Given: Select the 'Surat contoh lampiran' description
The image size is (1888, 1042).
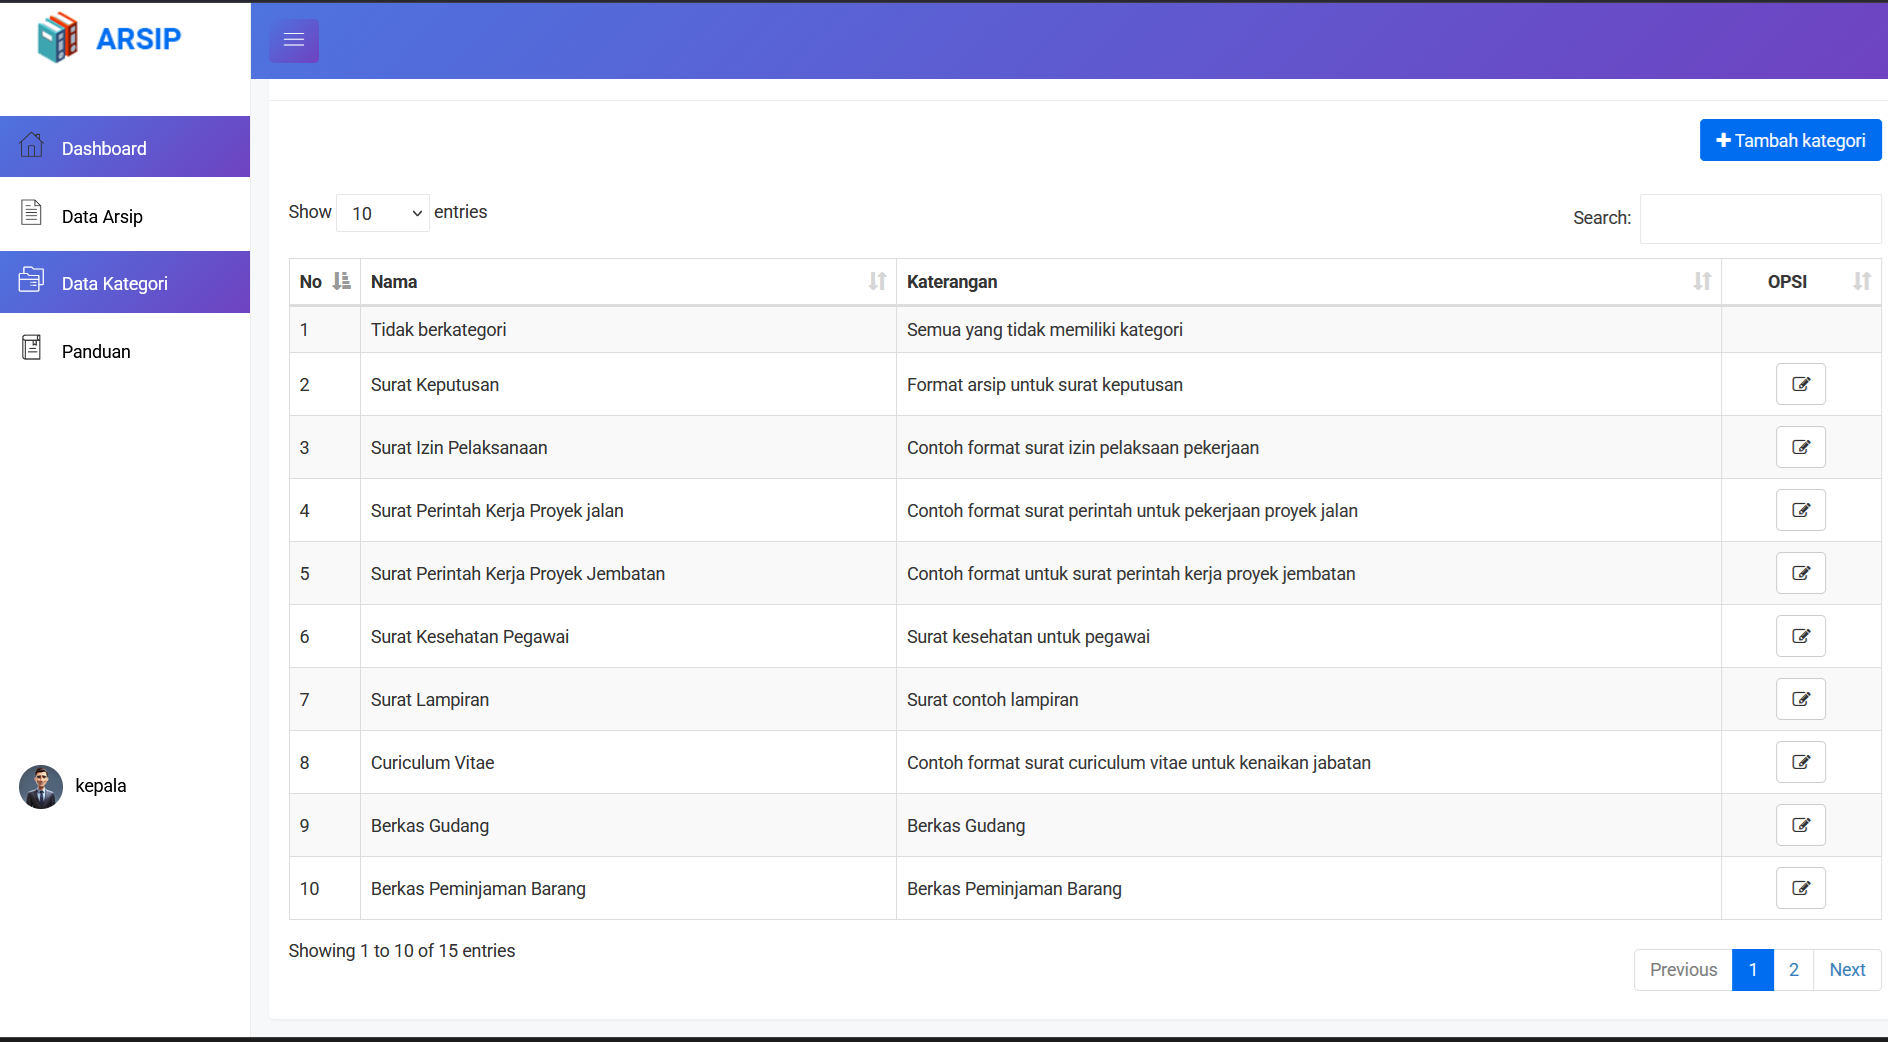Looking at the screenshot, I should click(x=992, y=700).
